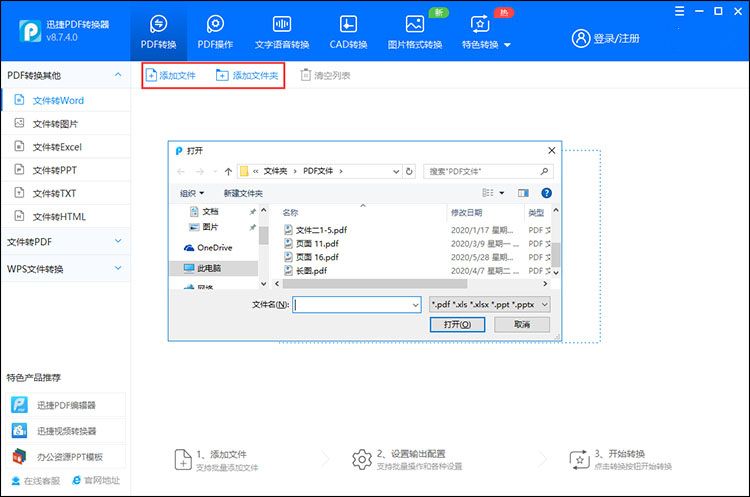Open 迅捷视频转换器 product recommendation
Screen dimensions: 750x497
pos(66,431)
